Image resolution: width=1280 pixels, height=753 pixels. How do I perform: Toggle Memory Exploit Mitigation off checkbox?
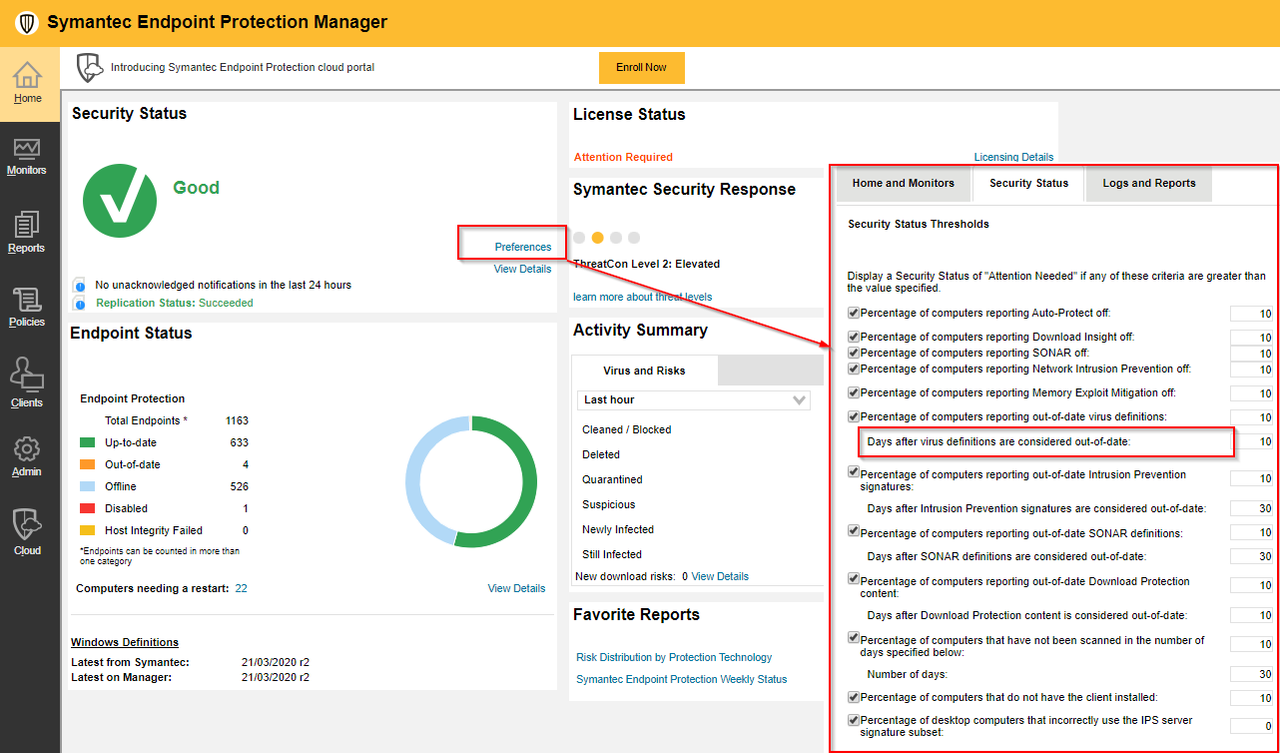click(853, 393)
